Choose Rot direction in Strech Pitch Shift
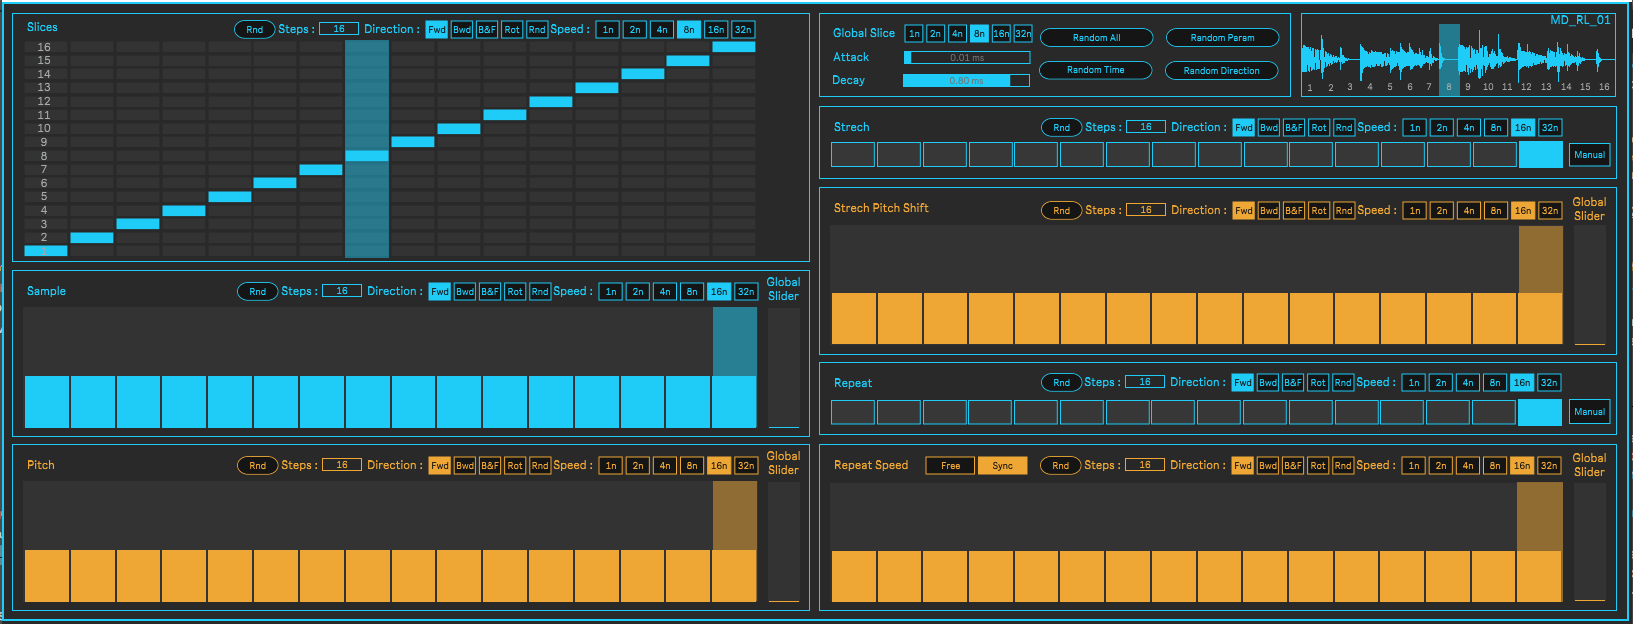The width and height of the screenshot is (1633, 624). 1319,211
